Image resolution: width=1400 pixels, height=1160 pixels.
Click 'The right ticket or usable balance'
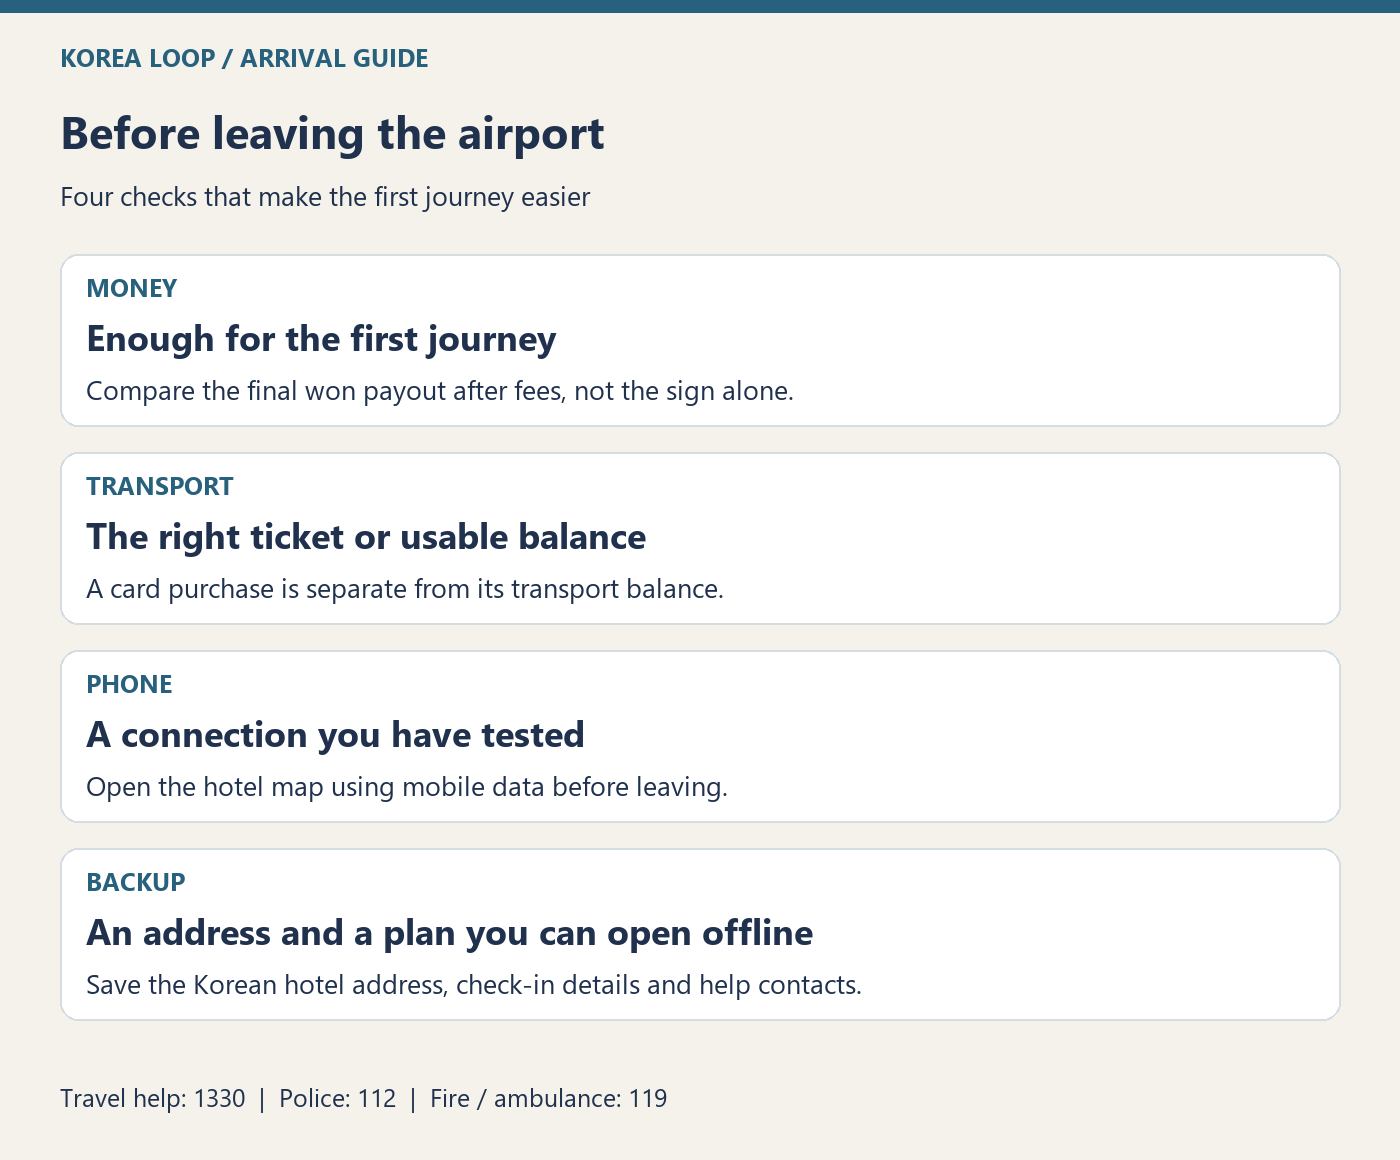coord(366,537)
